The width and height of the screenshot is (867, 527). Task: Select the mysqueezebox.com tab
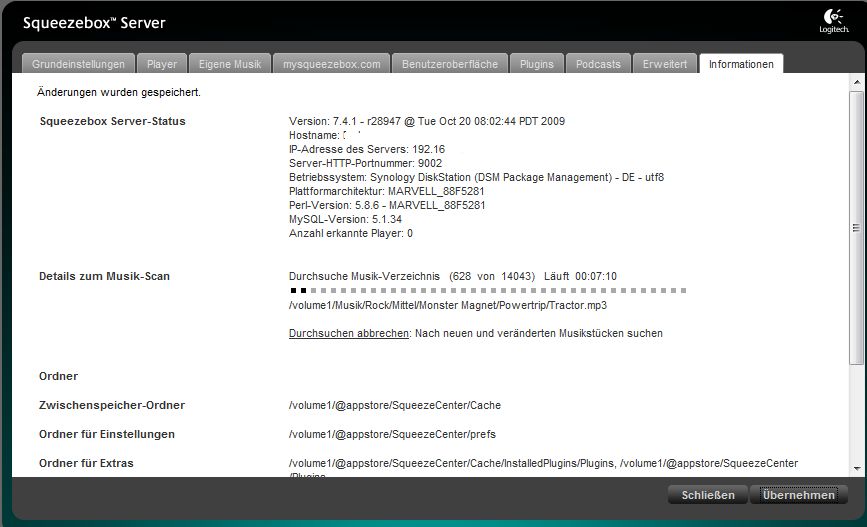click(x=329, y=64)
